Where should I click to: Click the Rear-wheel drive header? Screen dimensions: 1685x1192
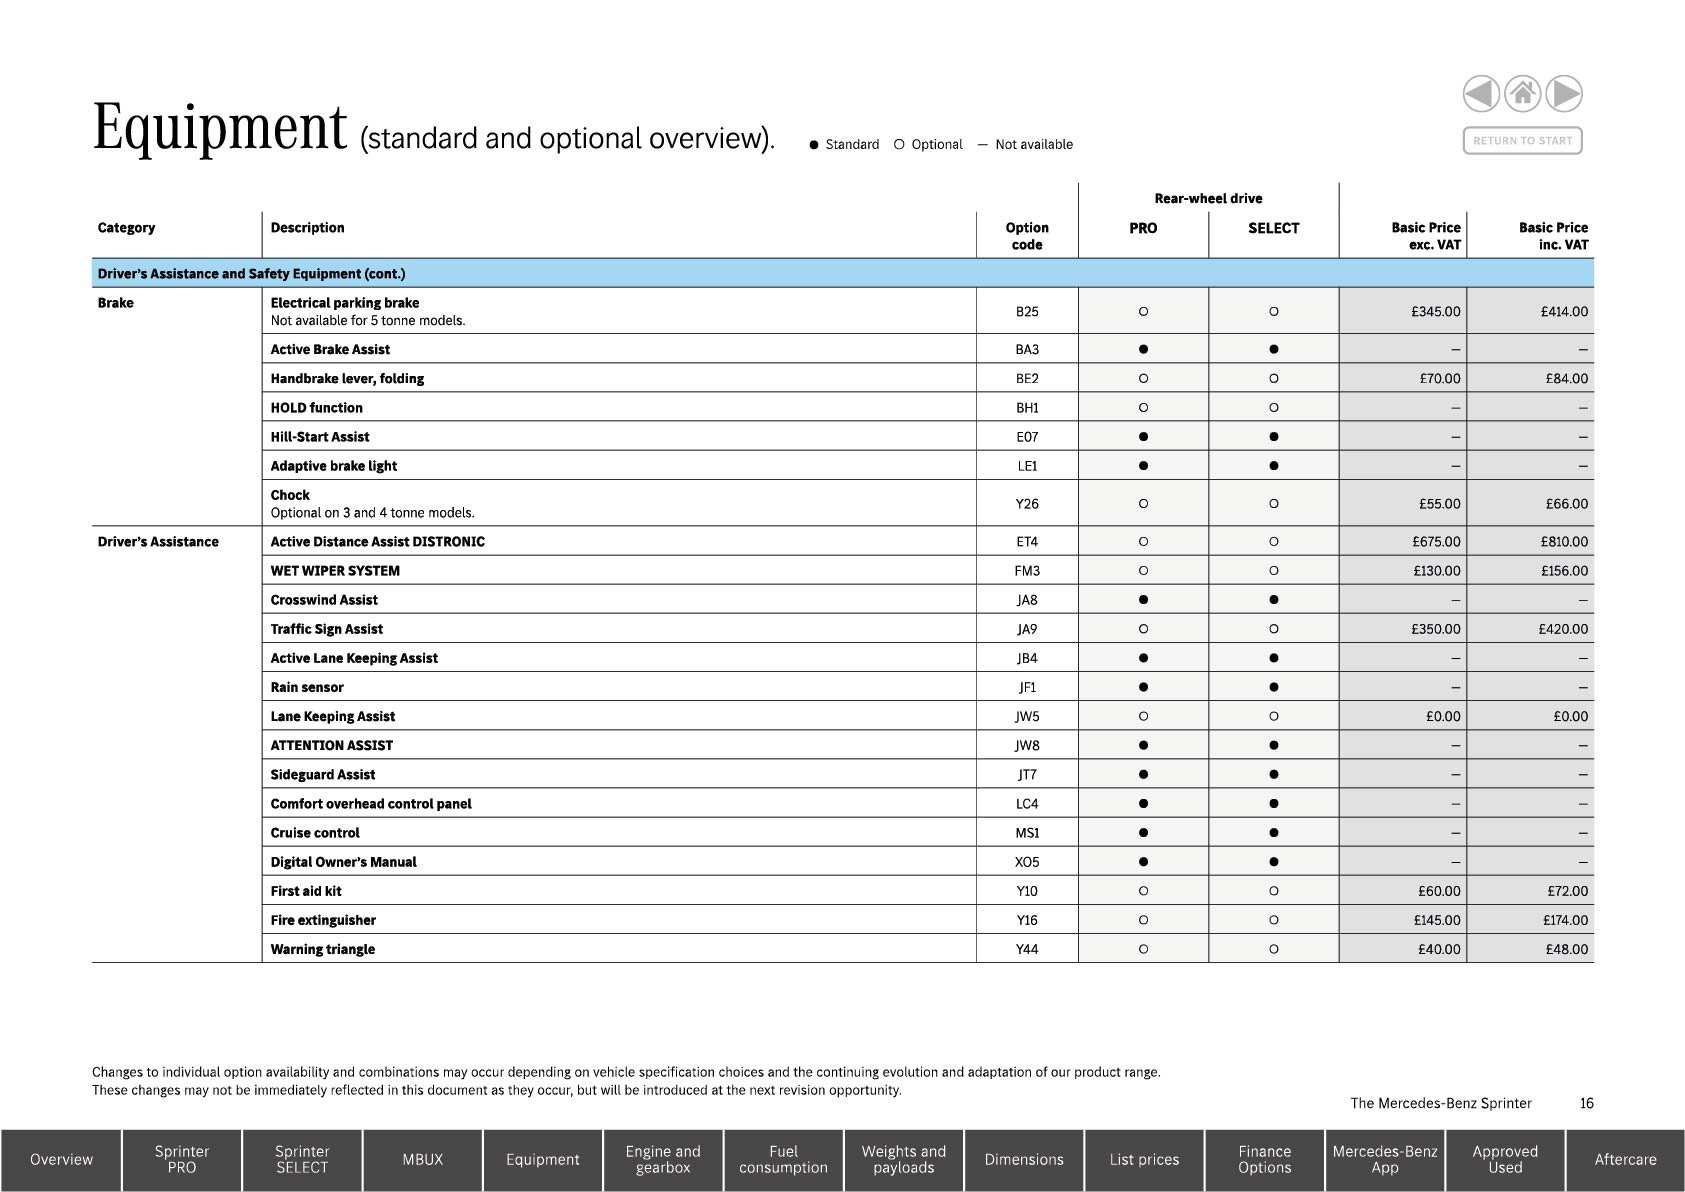[x=1208, y=198]
